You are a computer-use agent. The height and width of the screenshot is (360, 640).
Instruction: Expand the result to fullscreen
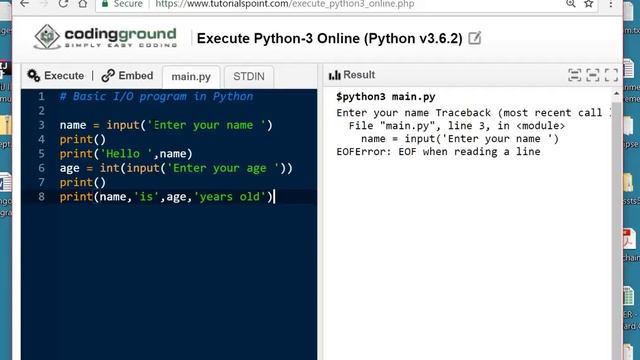tap(611, 75)
